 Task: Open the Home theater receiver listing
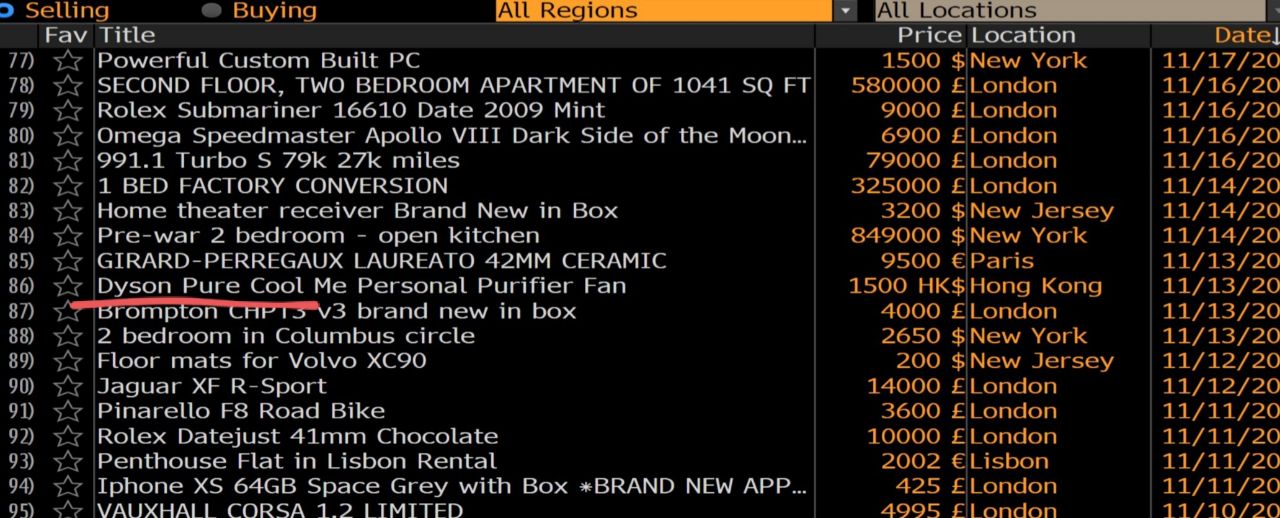click(357, 211)
